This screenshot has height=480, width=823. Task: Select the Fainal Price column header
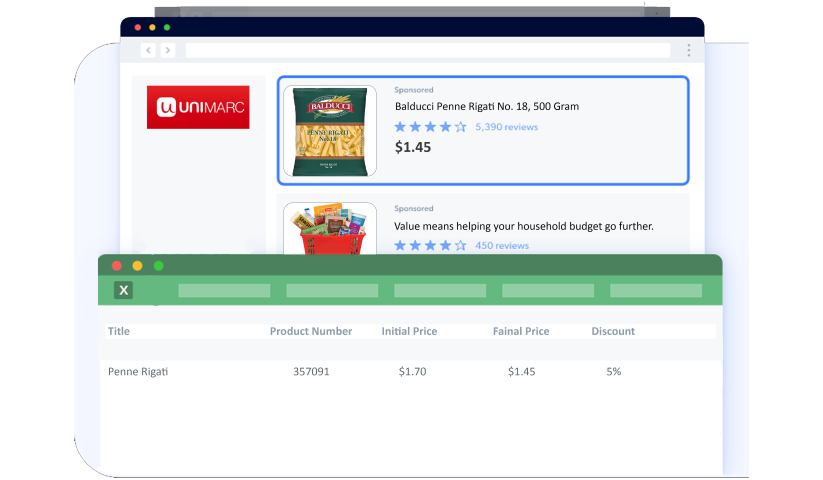pyautogui.click(x=521, y=331)
